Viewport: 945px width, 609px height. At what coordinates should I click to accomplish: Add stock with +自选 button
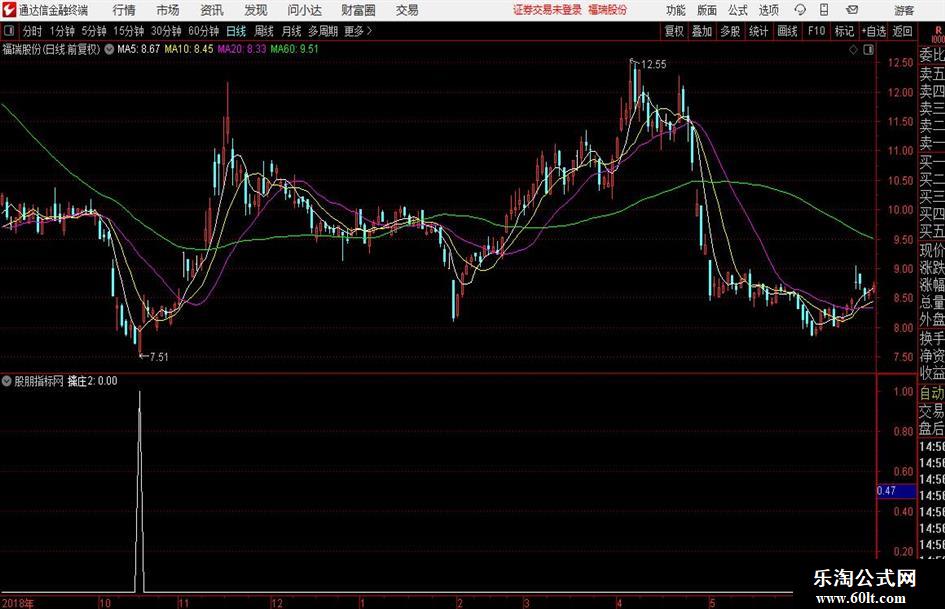(874, 31)
